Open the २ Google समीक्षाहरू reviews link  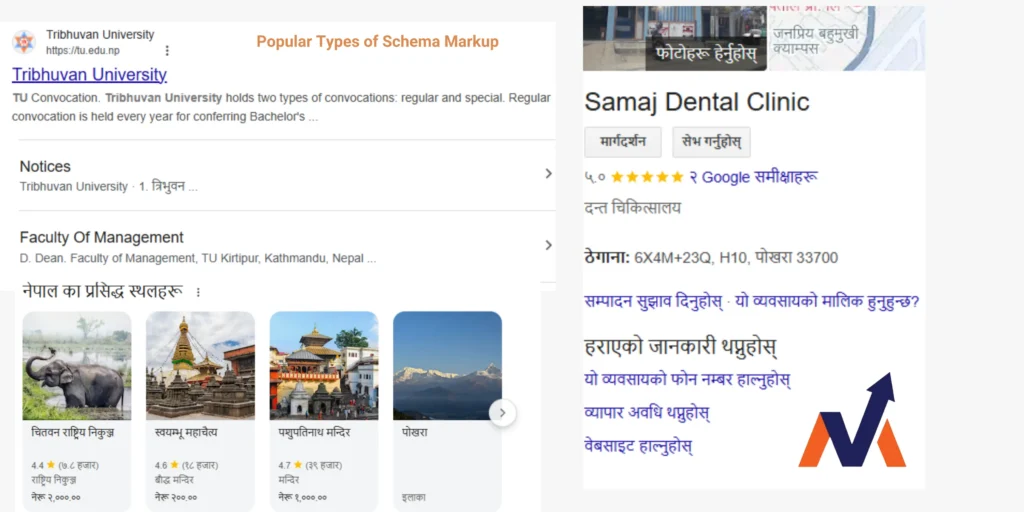click(x=754, y=177)
